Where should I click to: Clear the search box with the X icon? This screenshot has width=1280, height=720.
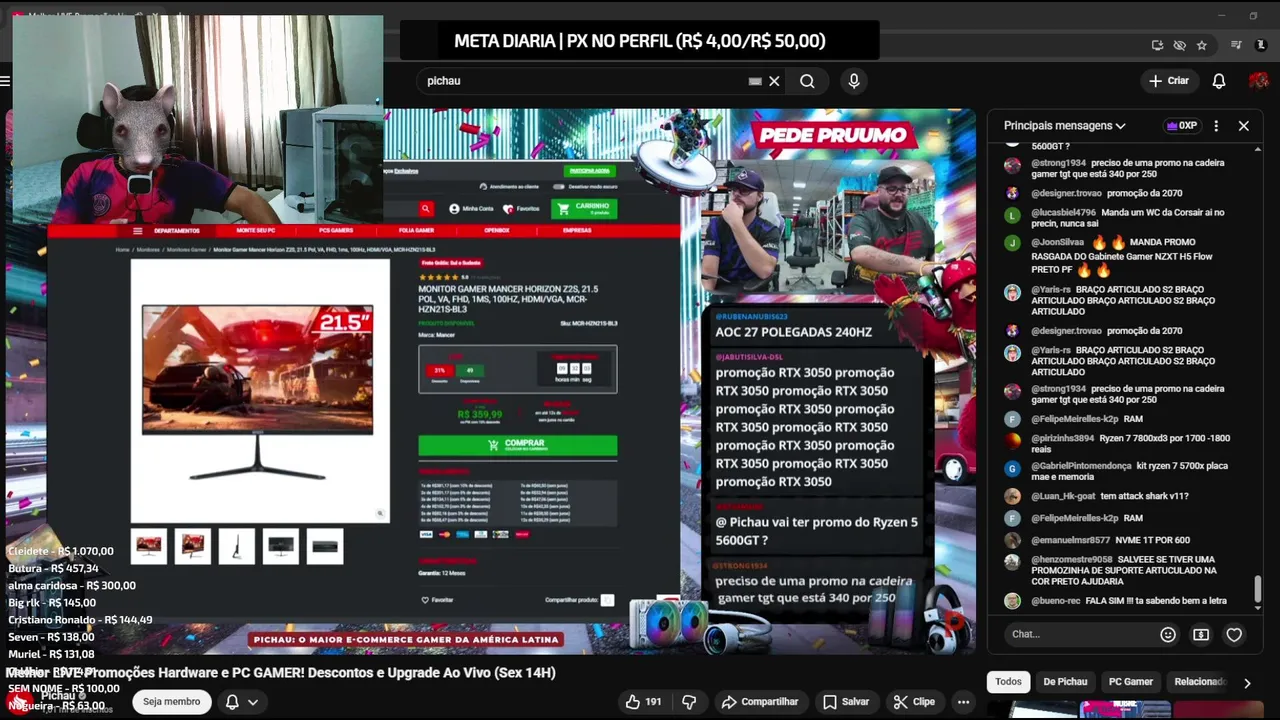point(774,81)
